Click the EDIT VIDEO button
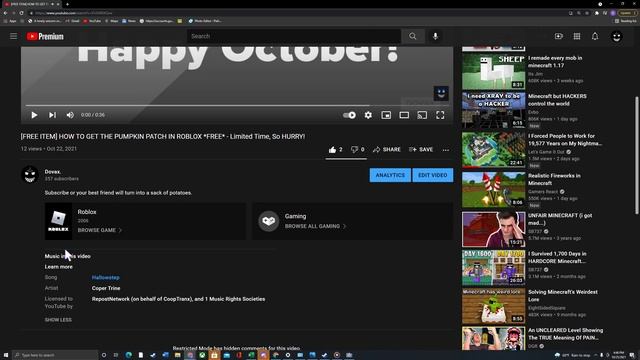640x360 pixels. tap(433, 175)
